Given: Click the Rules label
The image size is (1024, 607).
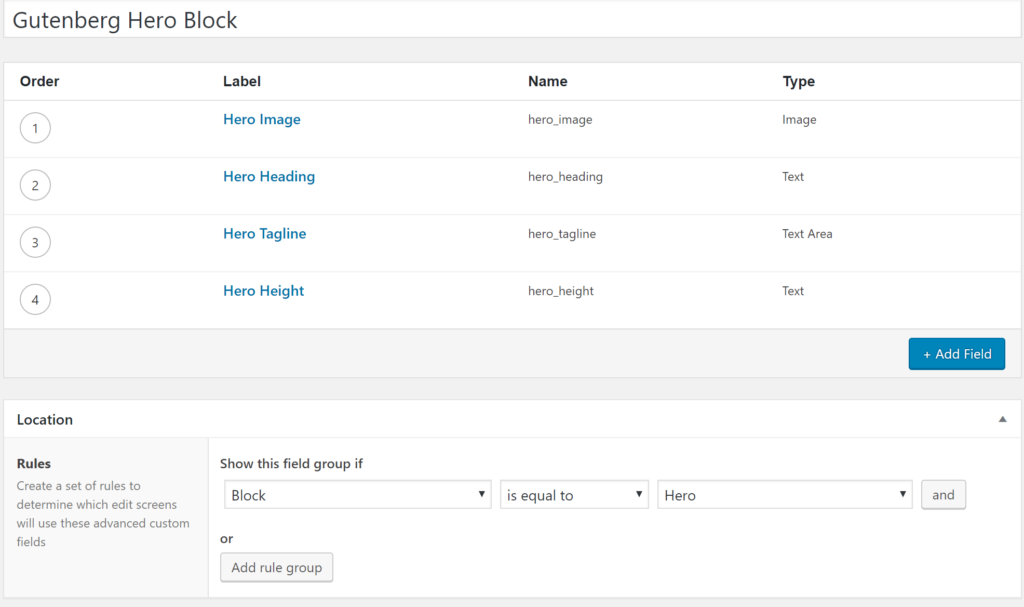Looking at the screenshot, I should click(x=34, y=463).
